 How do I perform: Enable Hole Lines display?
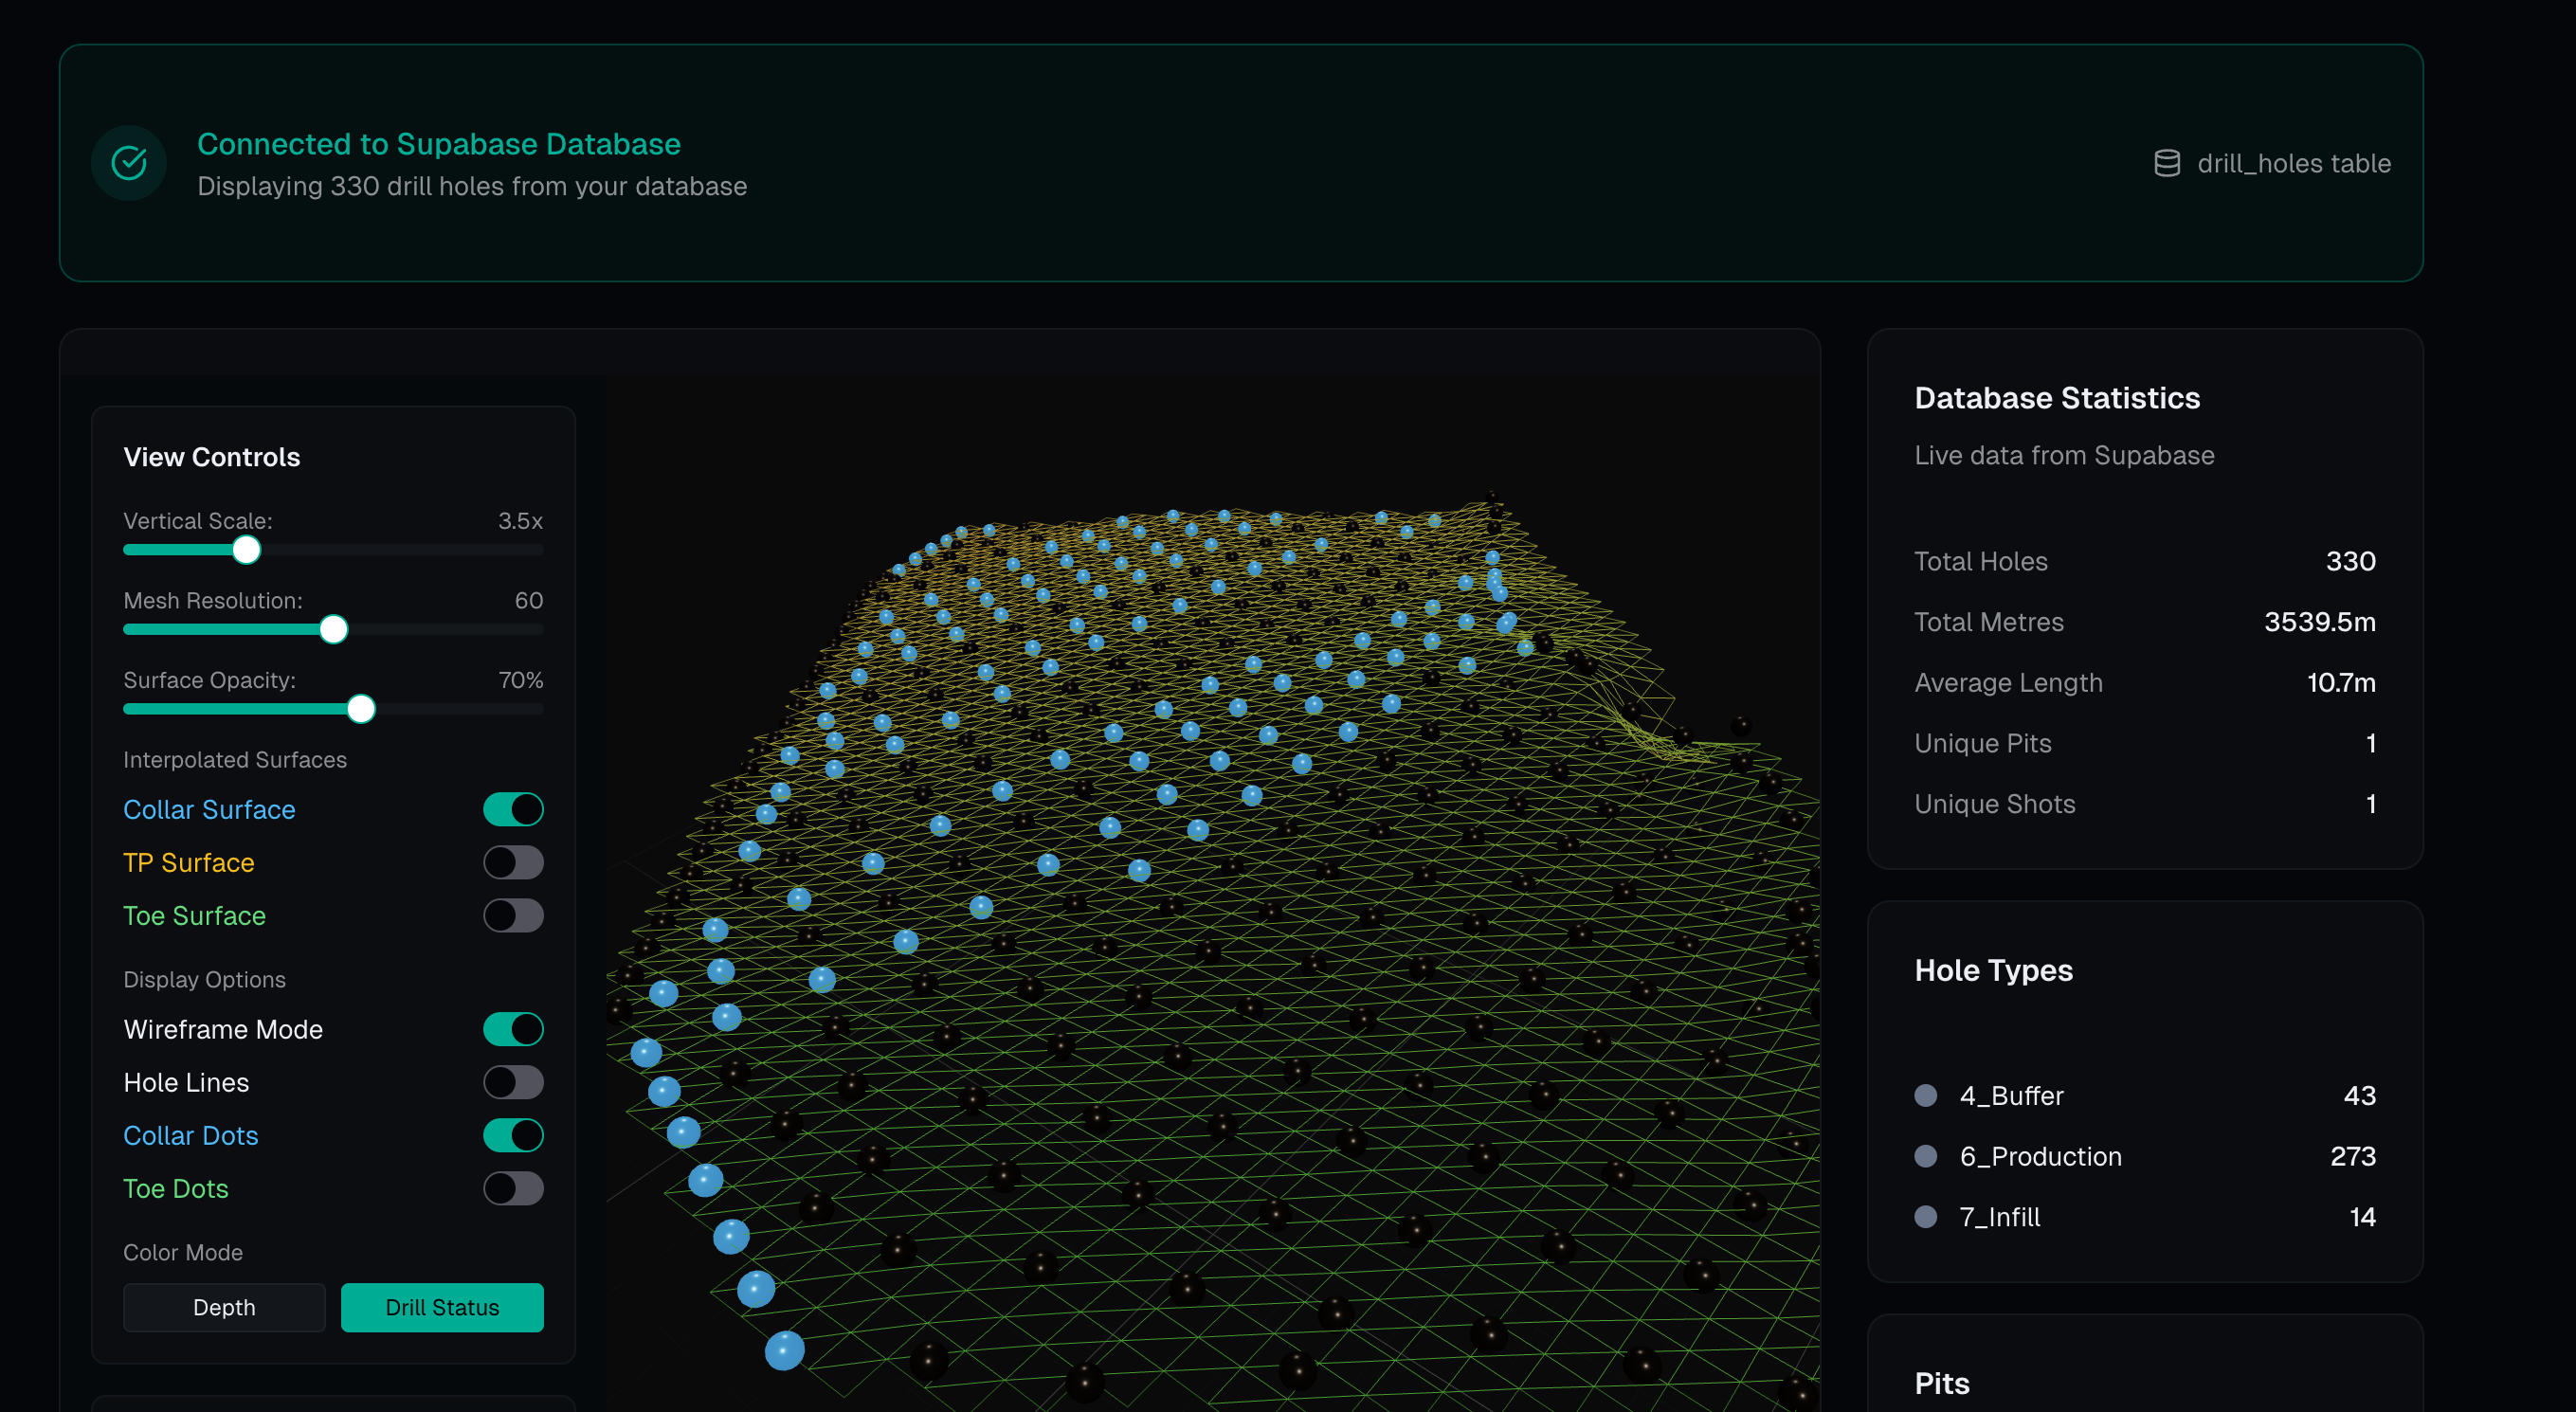coord(513,1082)
